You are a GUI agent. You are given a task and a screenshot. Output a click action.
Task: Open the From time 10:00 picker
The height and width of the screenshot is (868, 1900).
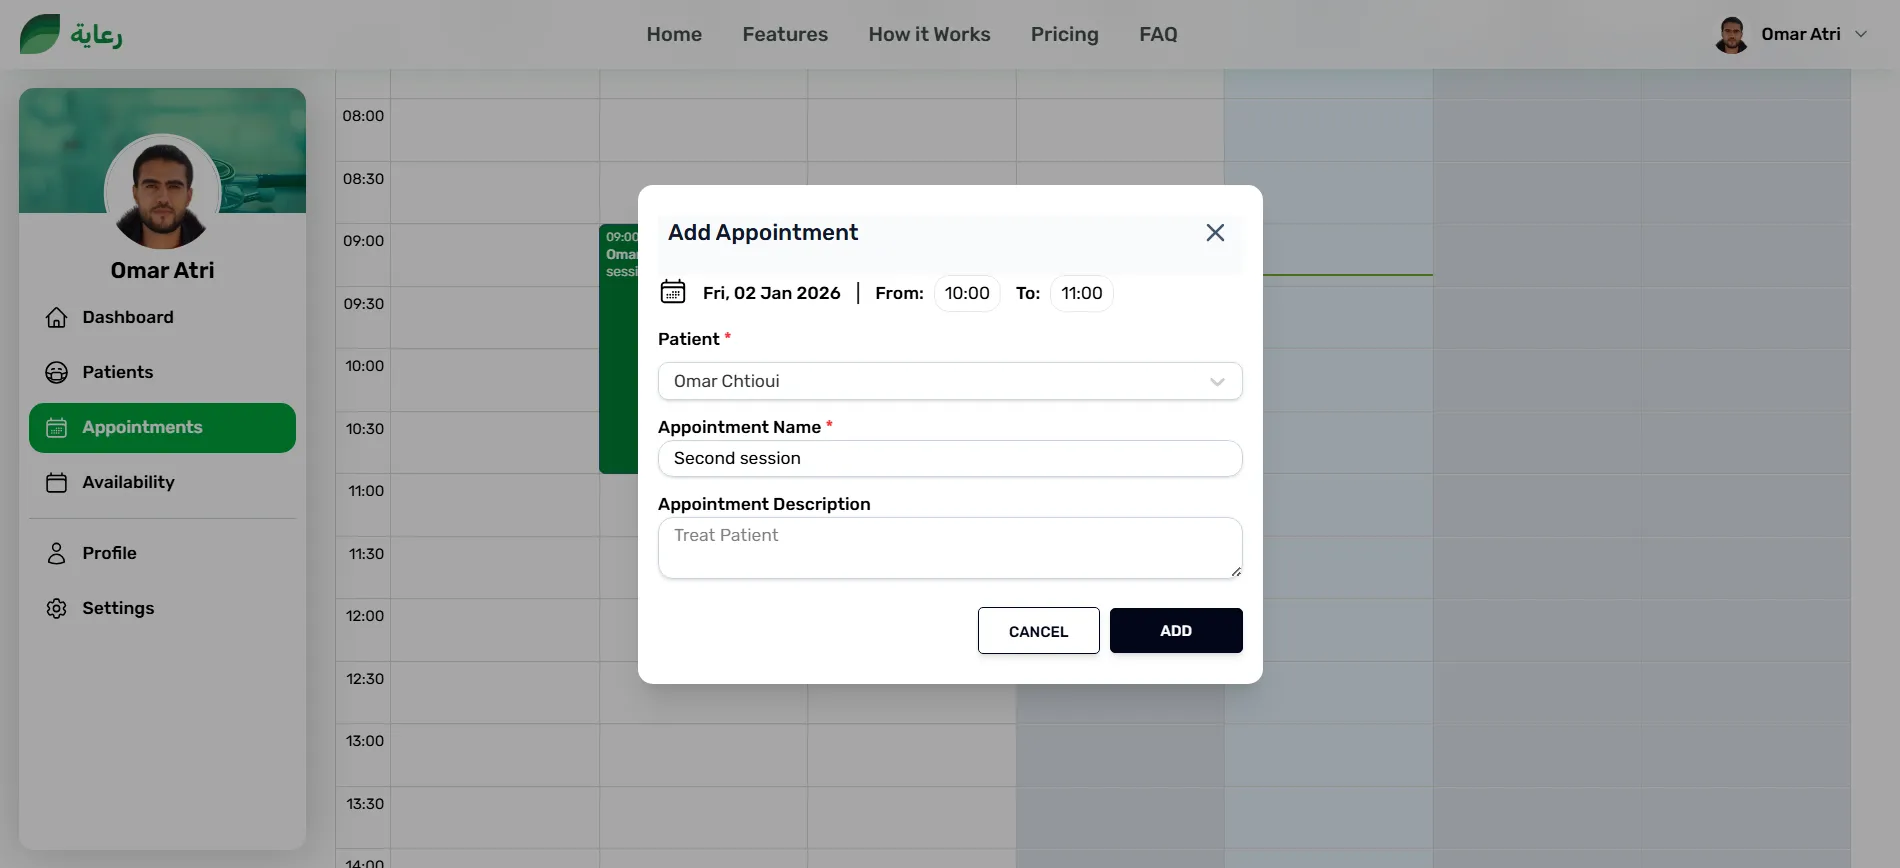[967, 293]
